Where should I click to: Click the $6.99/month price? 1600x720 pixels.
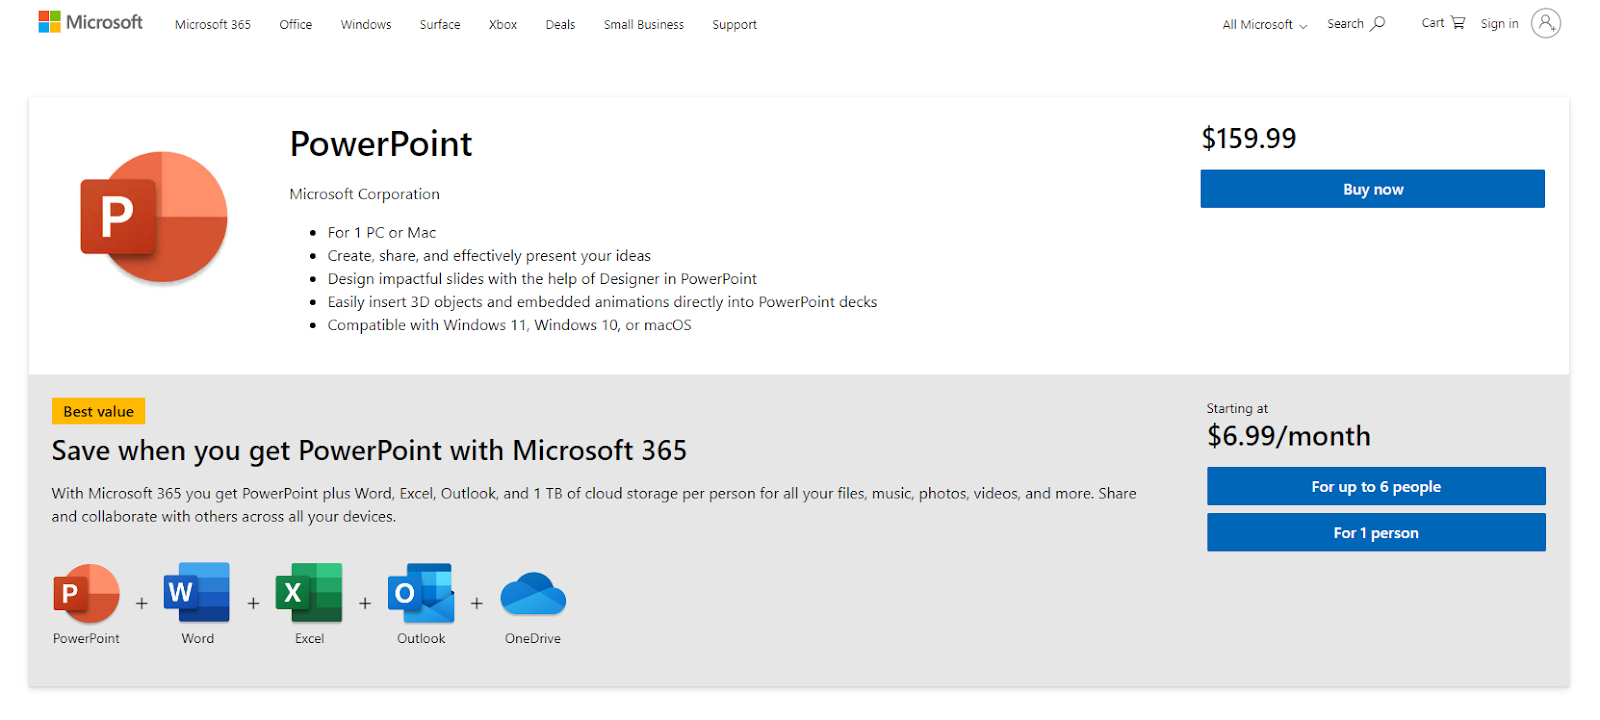coord(1289,436)
